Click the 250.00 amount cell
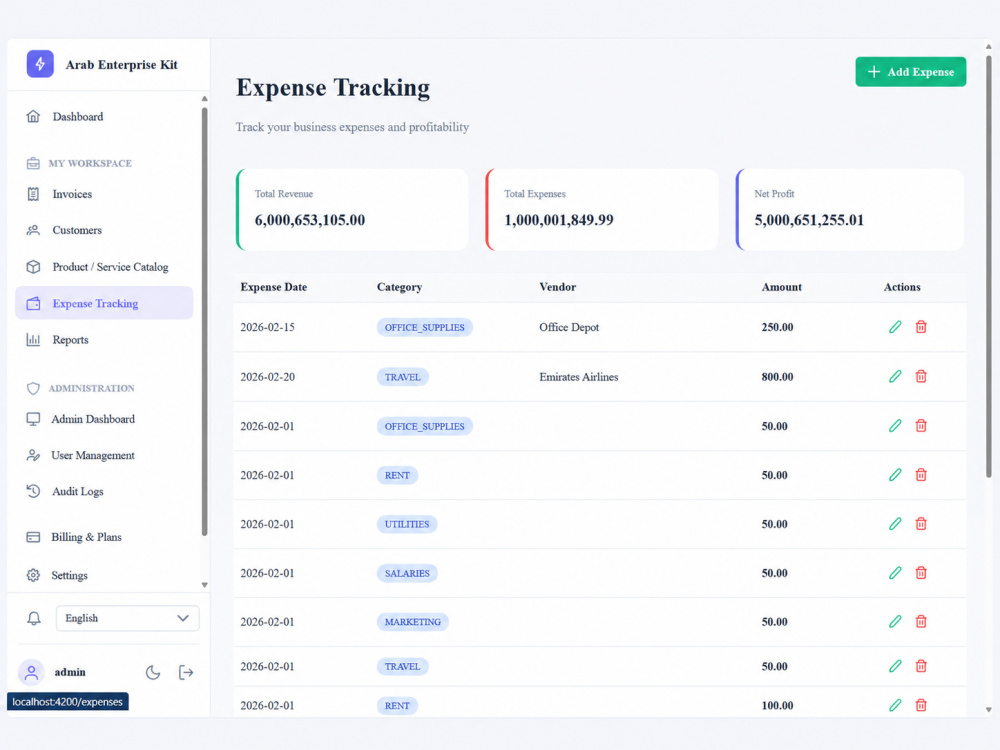The image size is (1000, 750). tap(777, 327)
